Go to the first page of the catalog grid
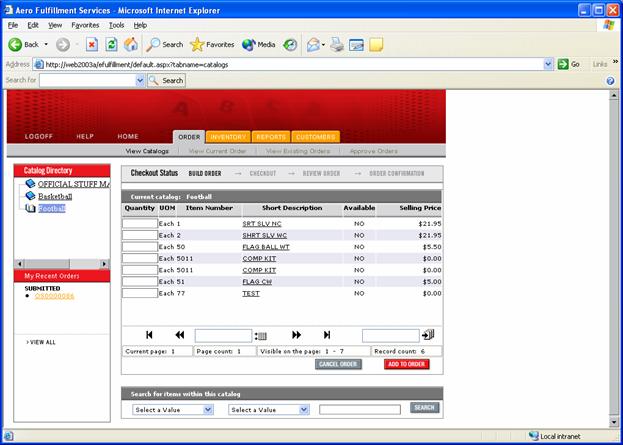Viewport: 623px width, 445px height. tap(149, 335)
